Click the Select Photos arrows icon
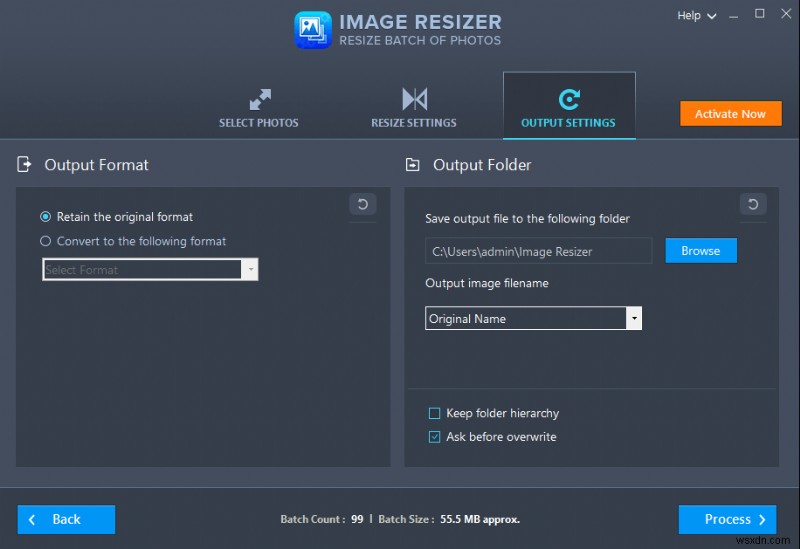The image size is (800, 549). [260, 99]
